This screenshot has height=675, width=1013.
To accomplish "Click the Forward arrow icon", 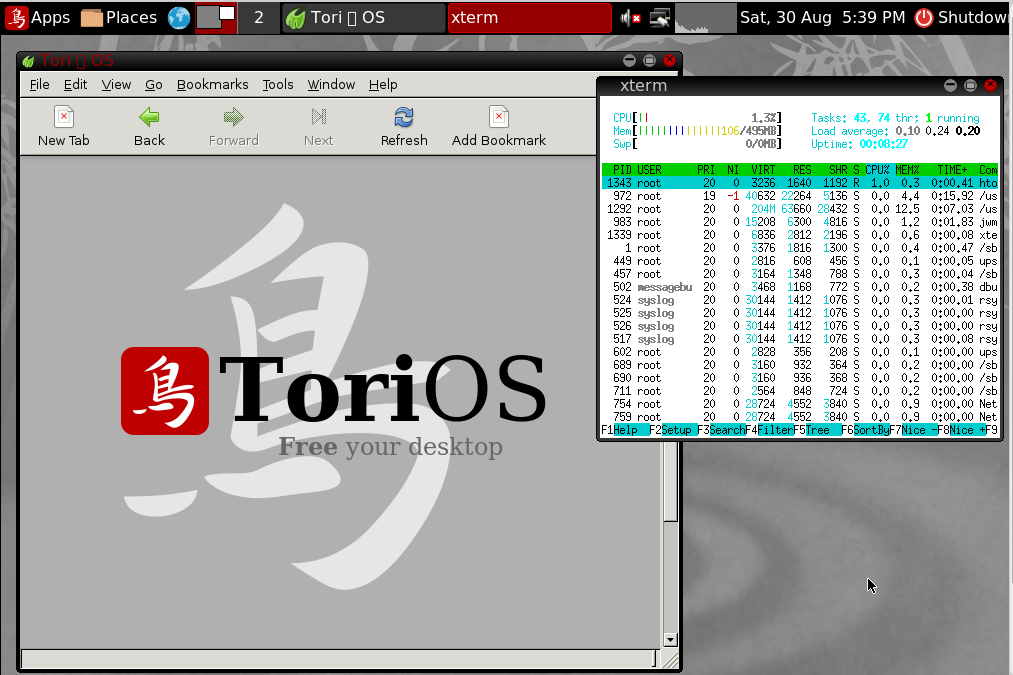I will tap(233, 117).
